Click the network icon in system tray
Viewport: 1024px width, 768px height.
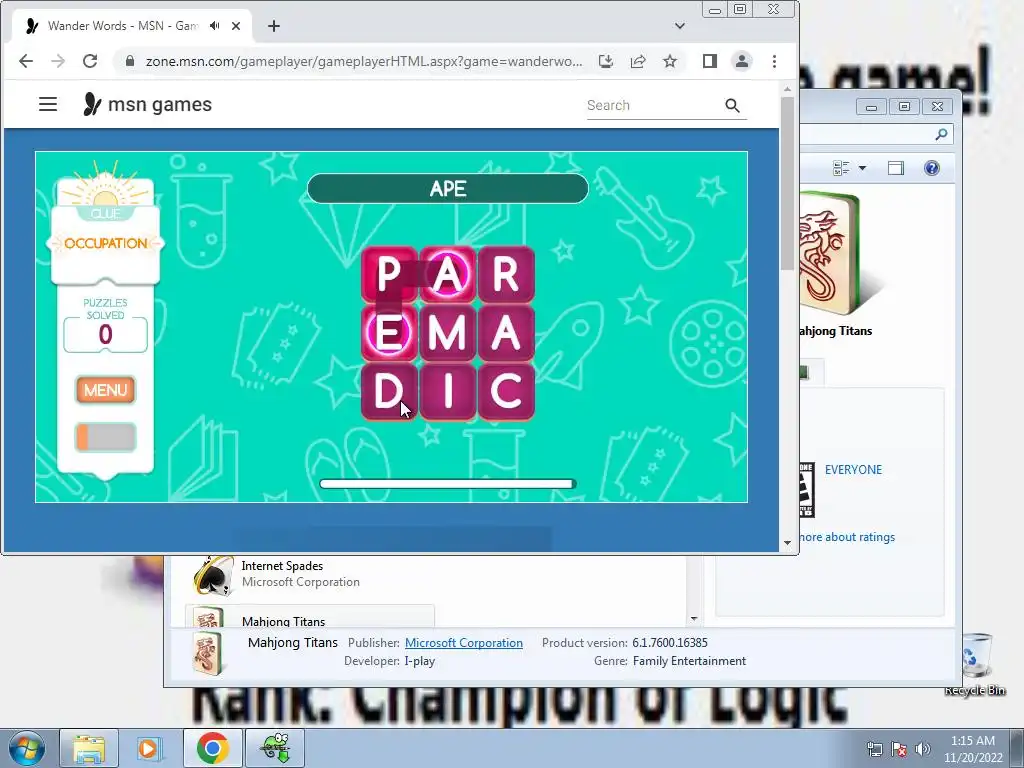pos(874,749)
